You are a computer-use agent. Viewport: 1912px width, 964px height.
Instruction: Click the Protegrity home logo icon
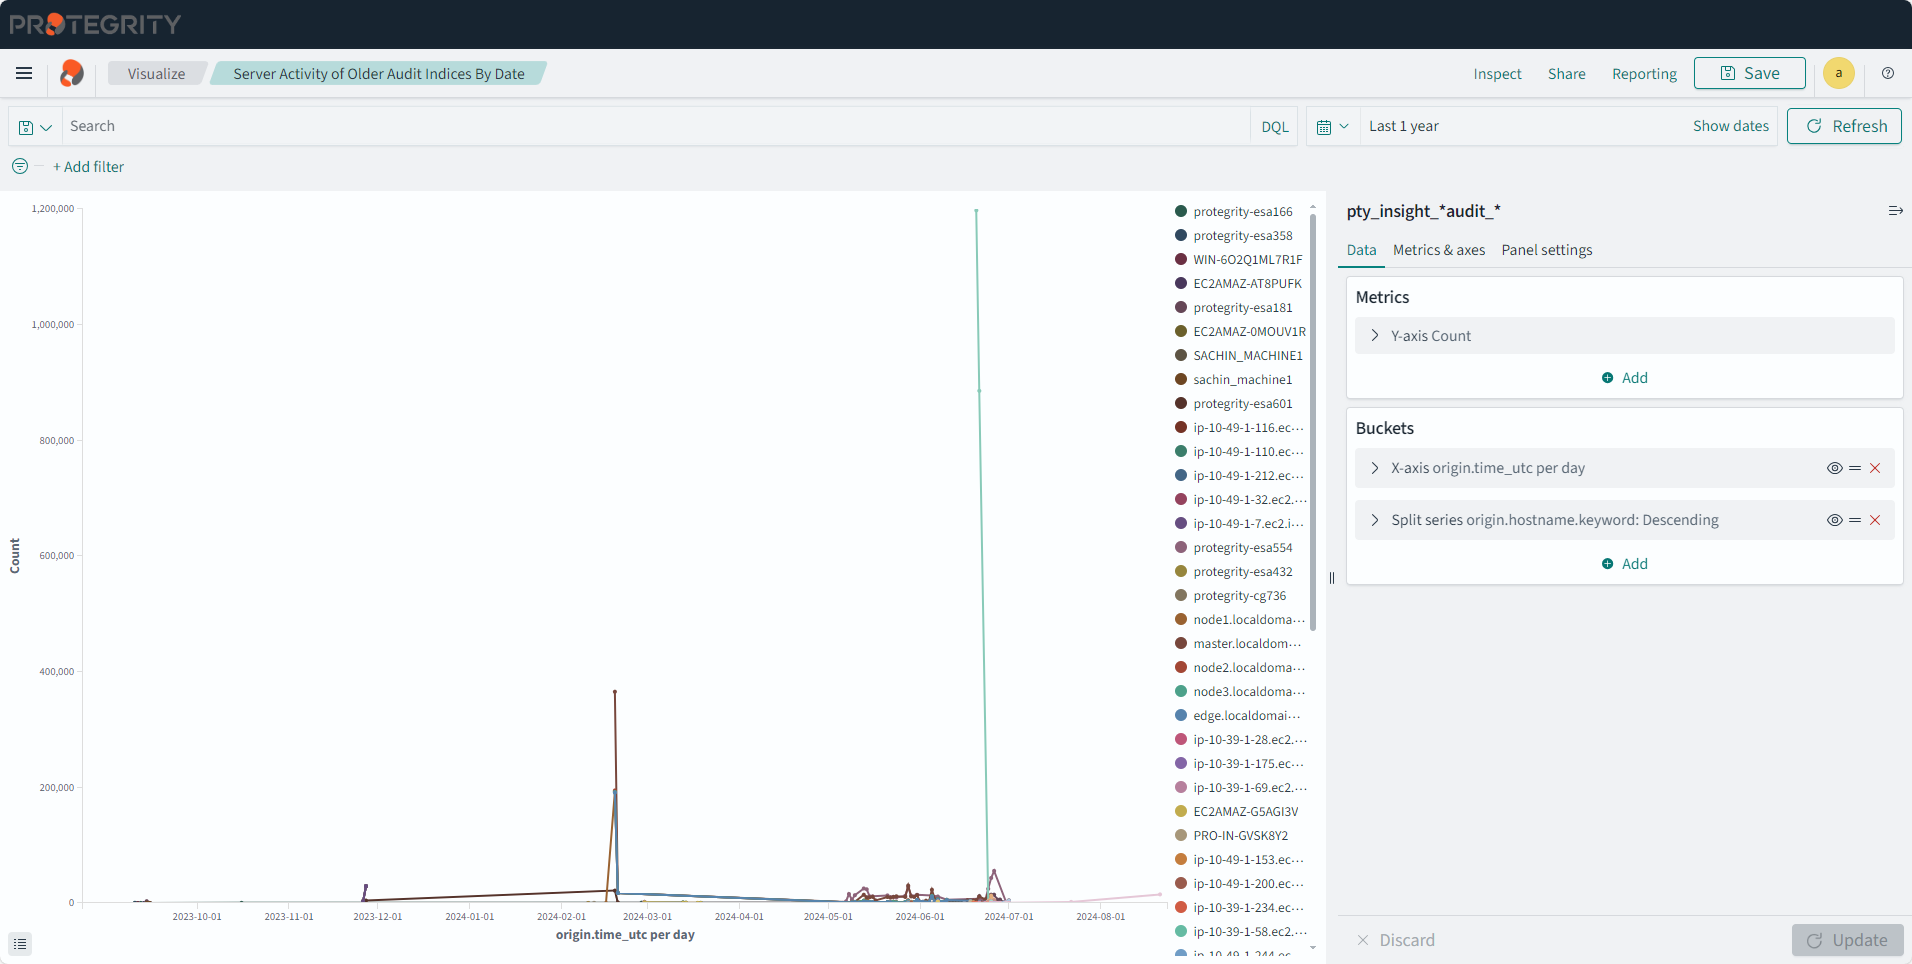click(72, 73)
